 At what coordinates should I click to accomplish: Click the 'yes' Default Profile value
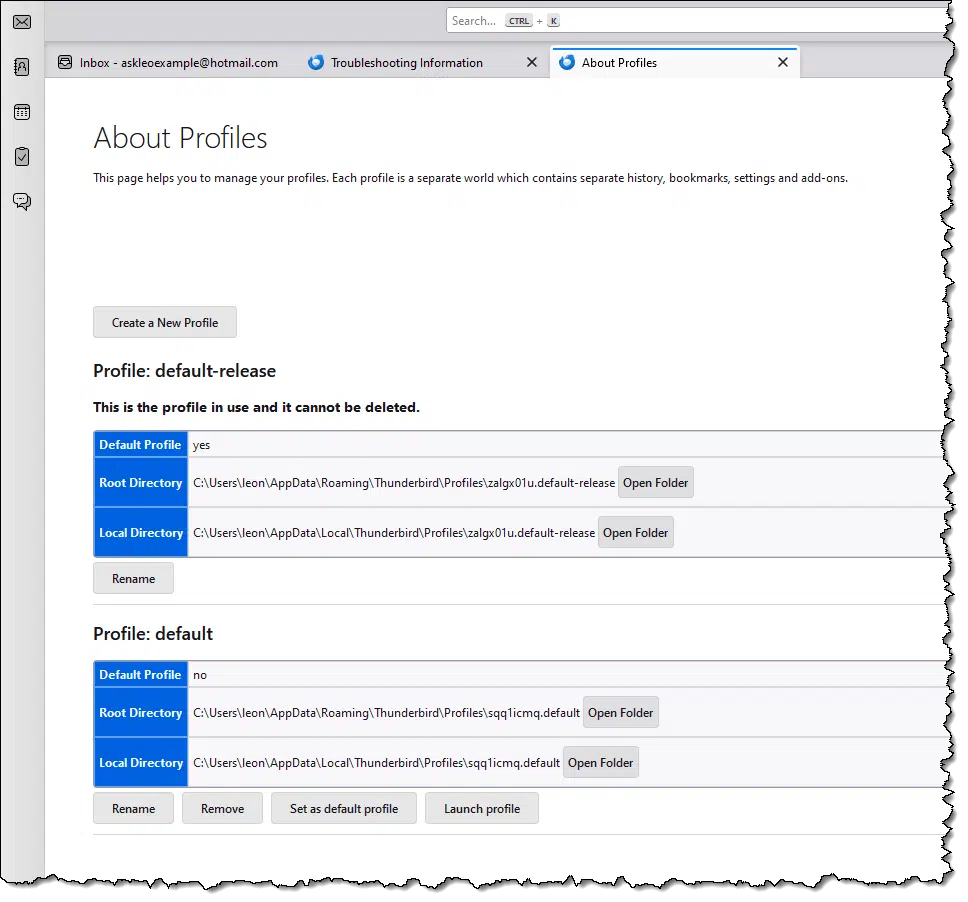(x=201, y=445)
